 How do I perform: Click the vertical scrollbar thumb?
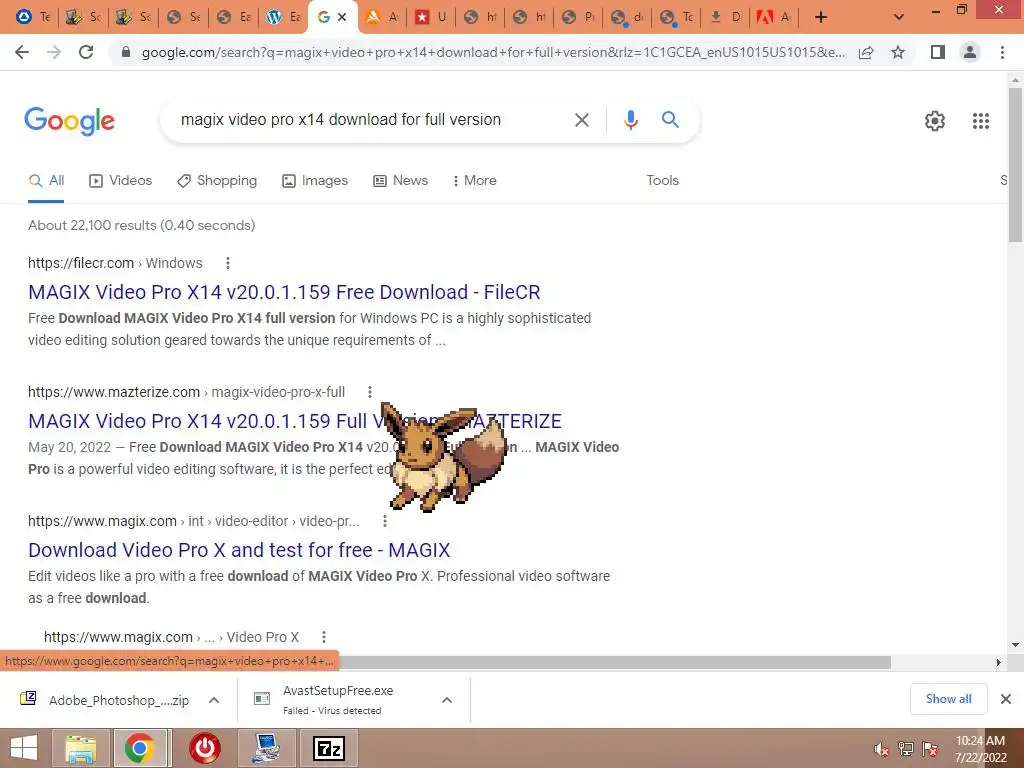(1016, 163)
